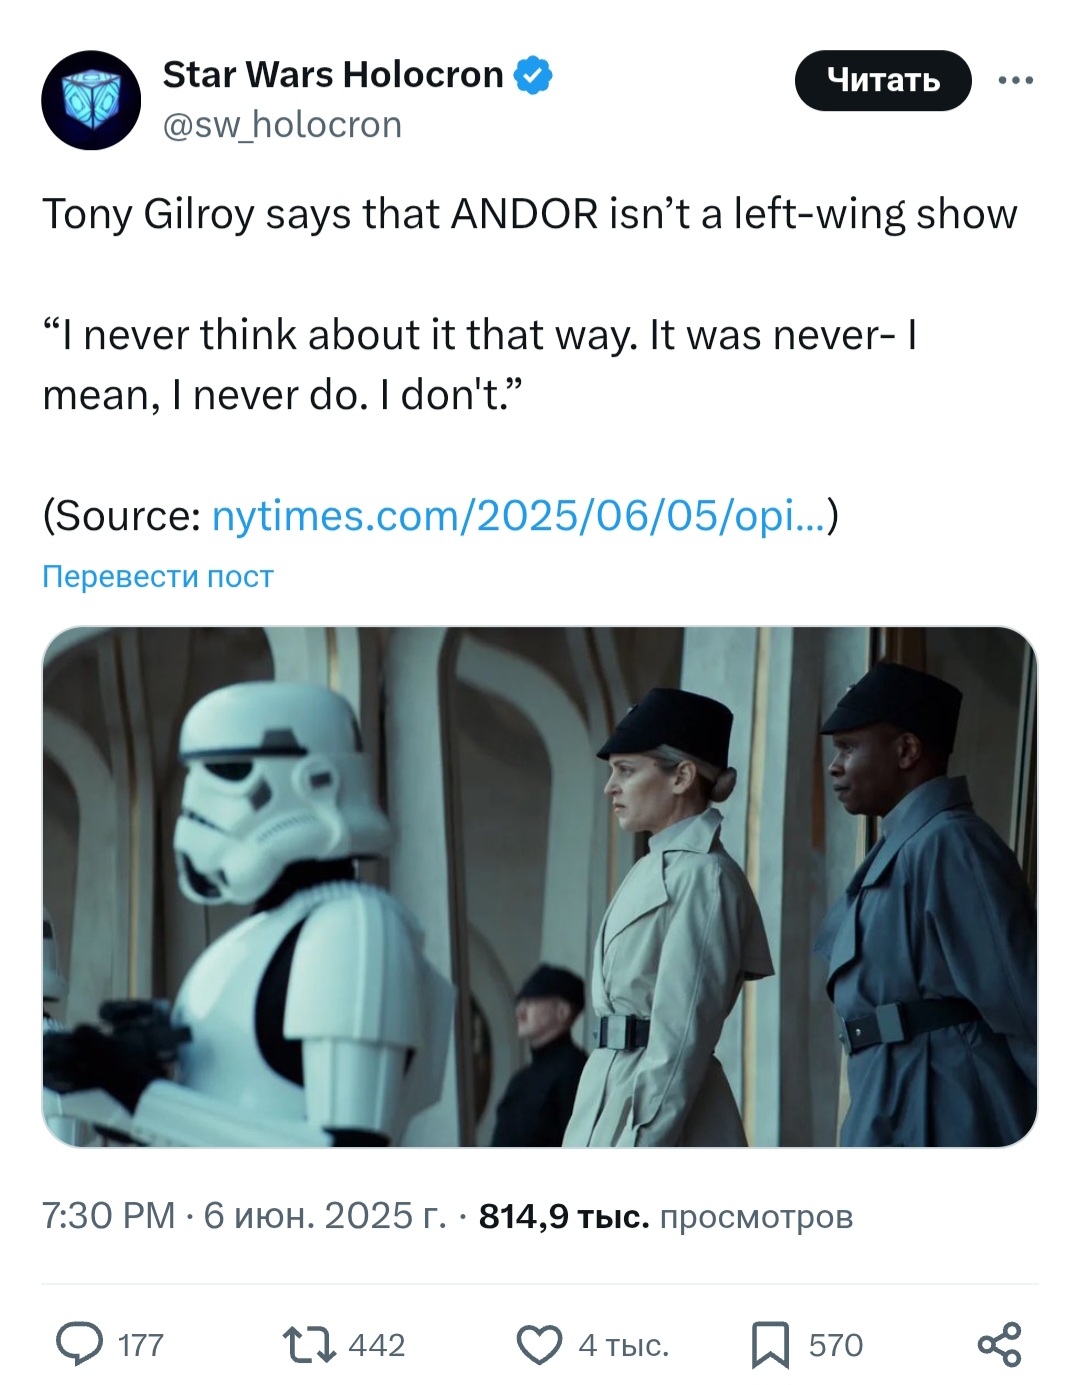
Task: Click the 177 replies count
Action: coord(140,1345)
